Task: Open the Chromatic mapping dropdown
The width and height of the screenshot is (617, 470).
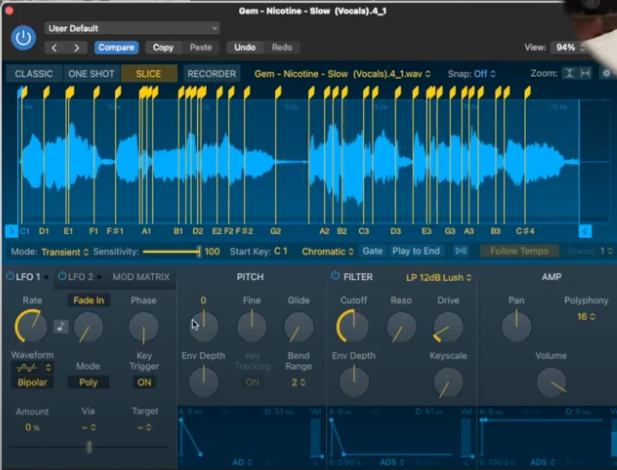Action: point(328,252)
